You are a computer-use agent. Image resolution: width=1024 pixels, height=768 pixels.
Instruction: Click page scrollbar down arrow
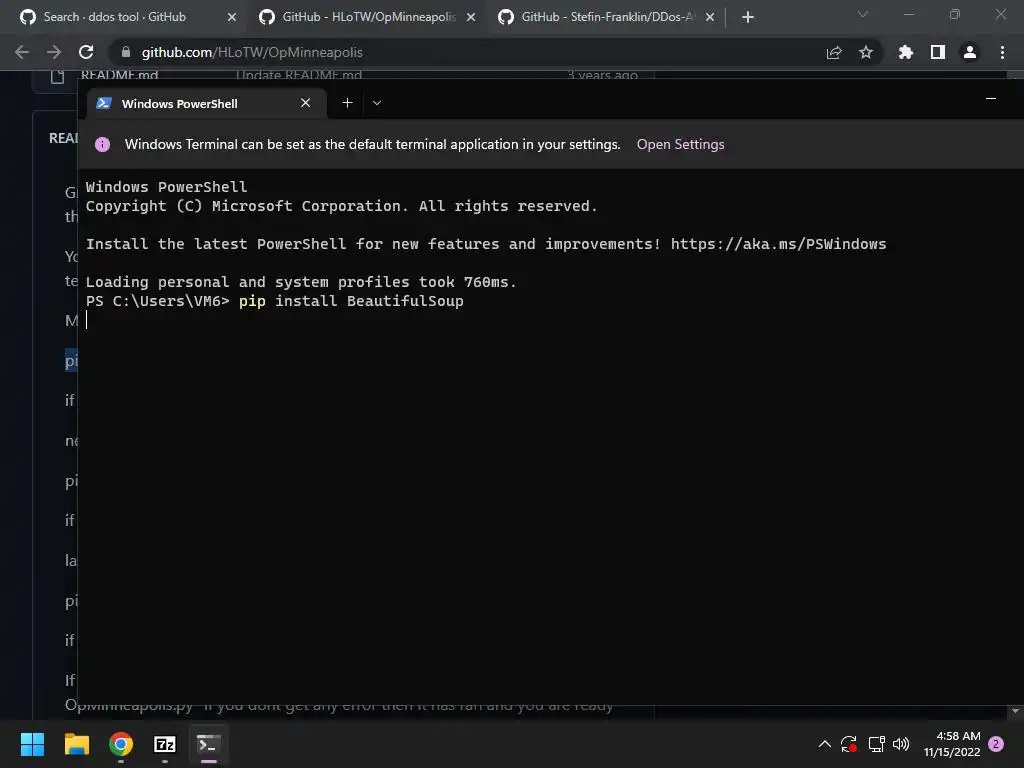coord(1015,711)
